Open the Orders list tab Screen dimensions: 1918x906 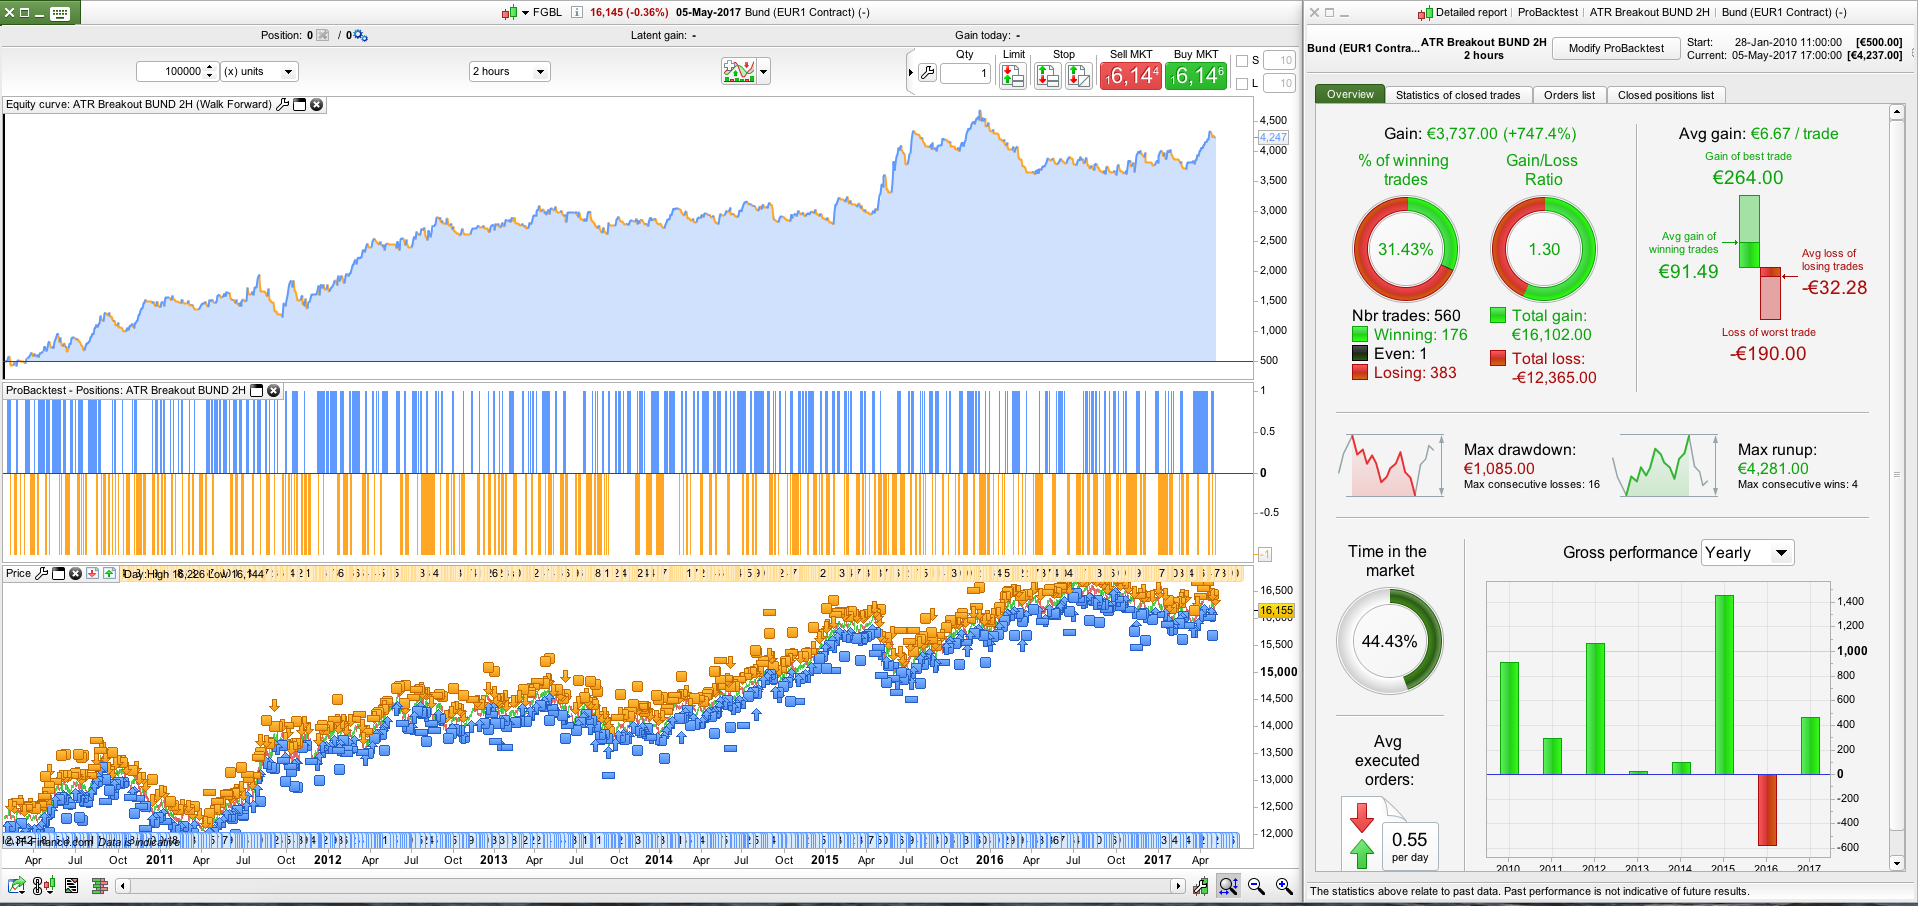1569,95
